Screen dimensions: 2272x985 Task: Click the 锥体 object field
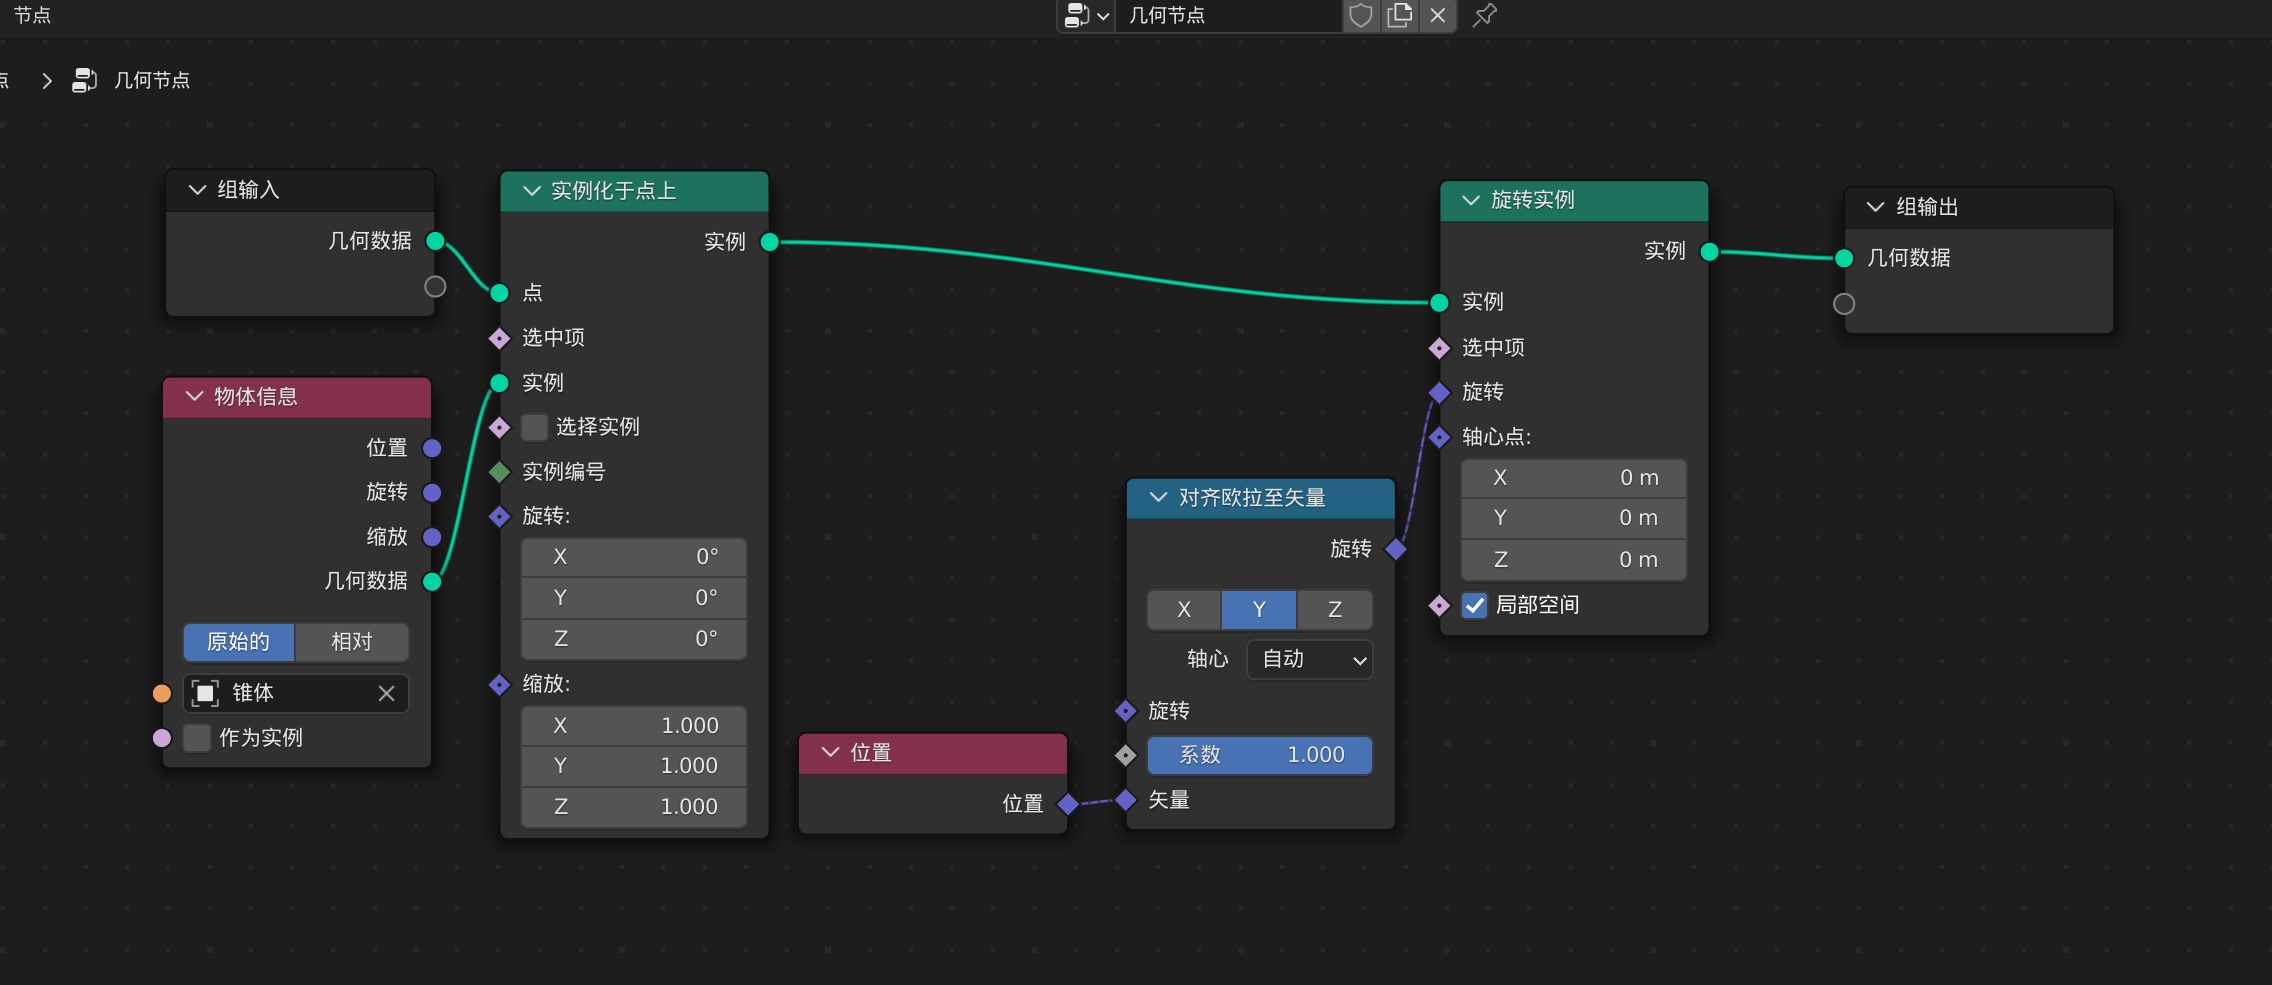(x=296, y=693)
